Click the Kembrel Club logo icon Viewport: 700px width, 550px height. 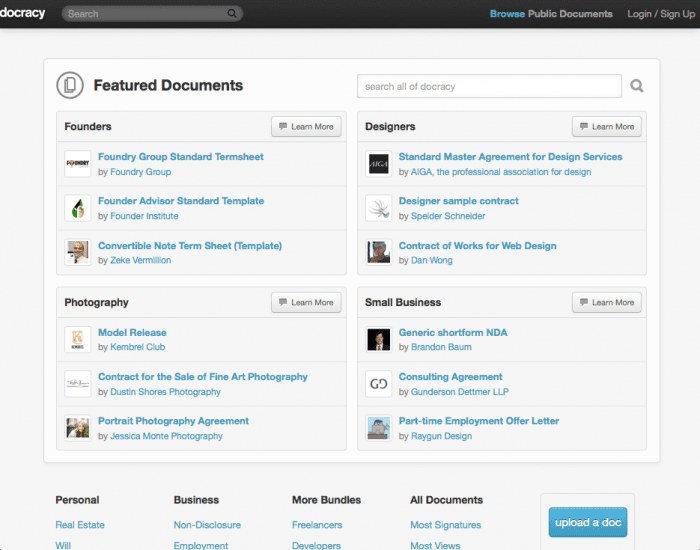tap(78, 340)
